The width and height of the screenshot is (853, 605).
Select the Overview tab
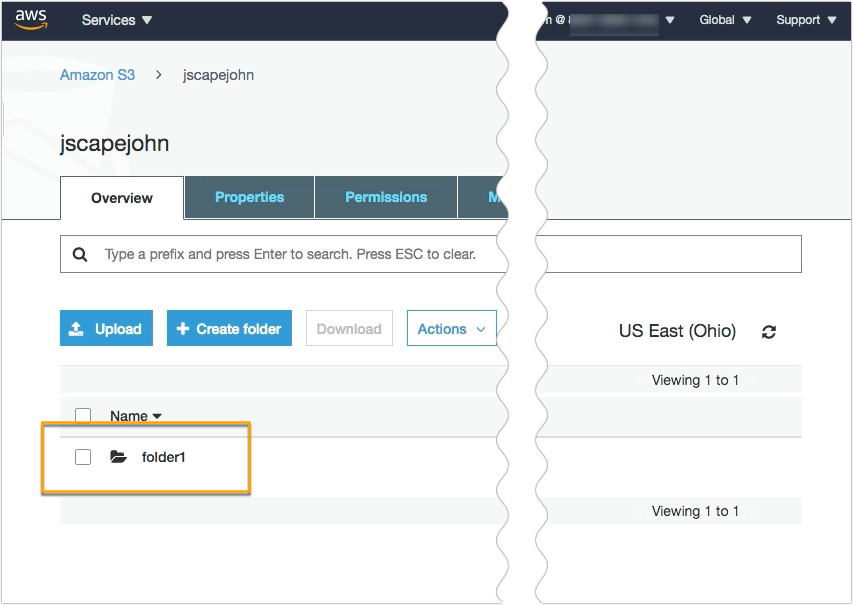[122, 198]
